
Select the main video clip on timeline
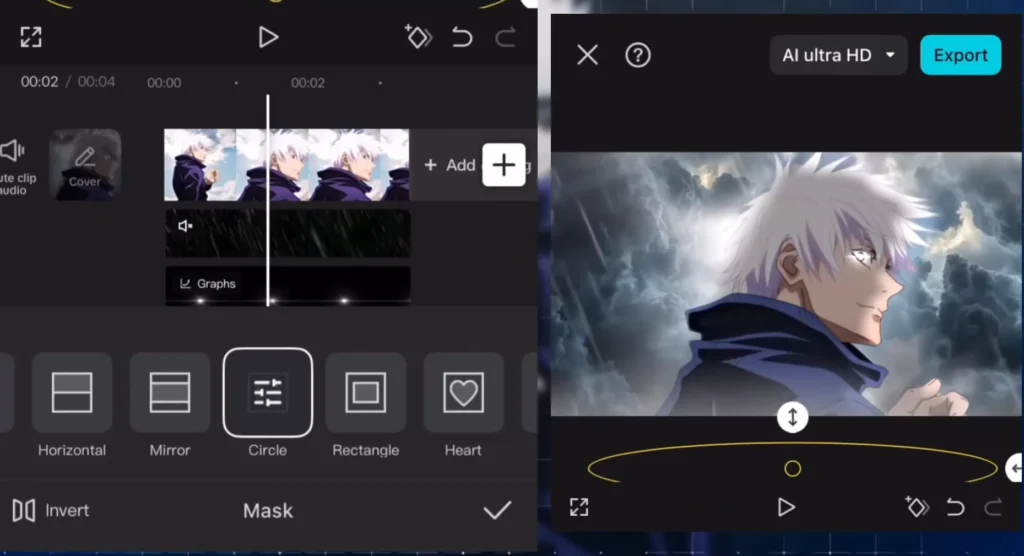(x=287, y=165)
